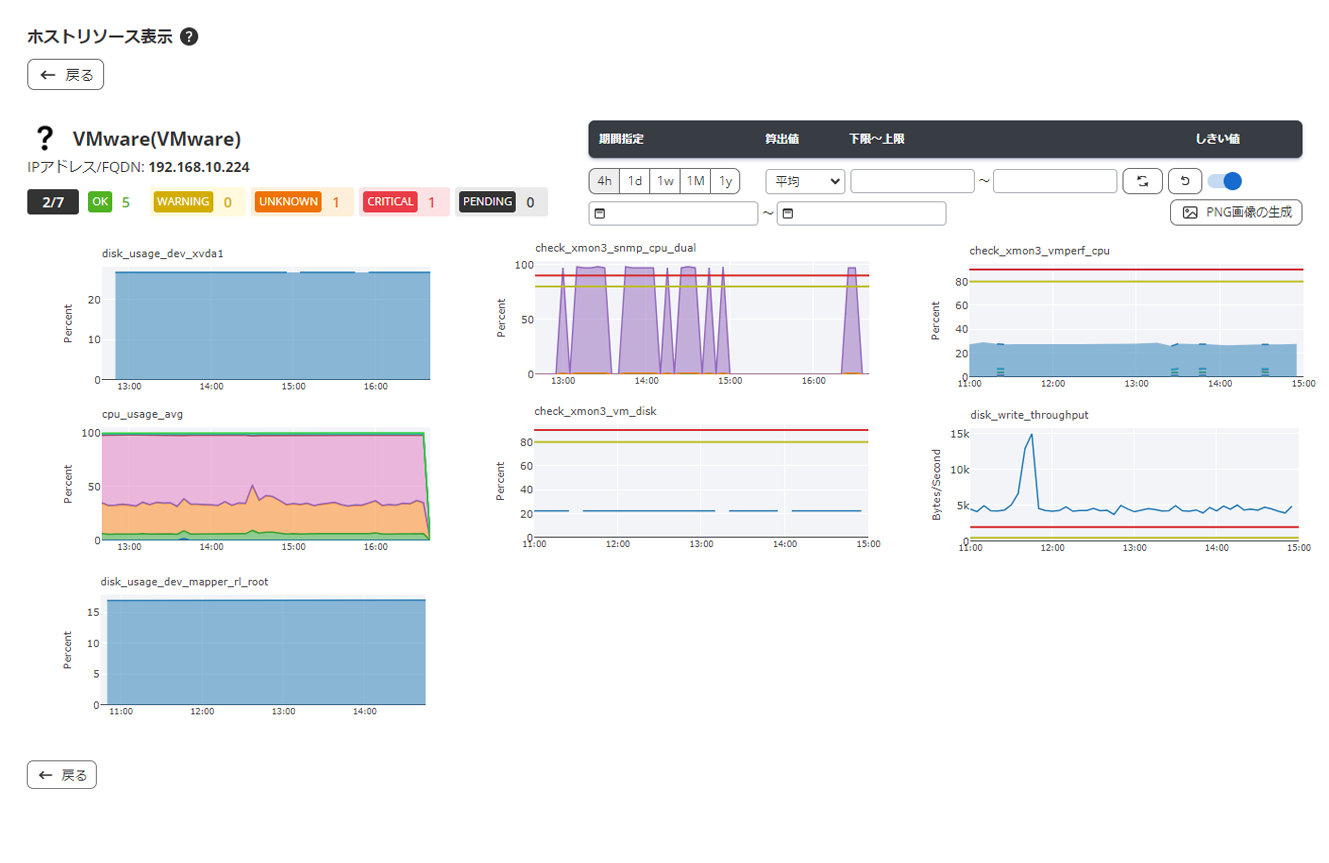Open the help icon beside ホストリソース表示
The height and width of the screenshot is (863, 1329).
(x=189, y=37)
